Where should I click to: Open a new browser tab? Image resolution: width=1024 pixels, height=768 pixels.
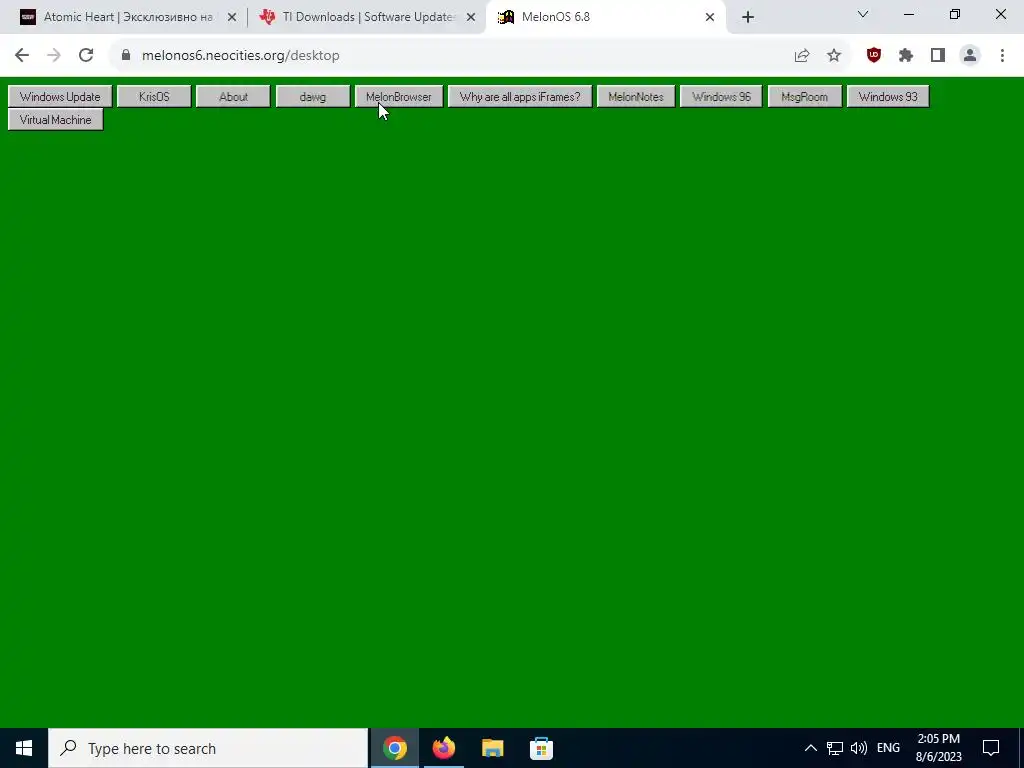(x=748, y=17)
